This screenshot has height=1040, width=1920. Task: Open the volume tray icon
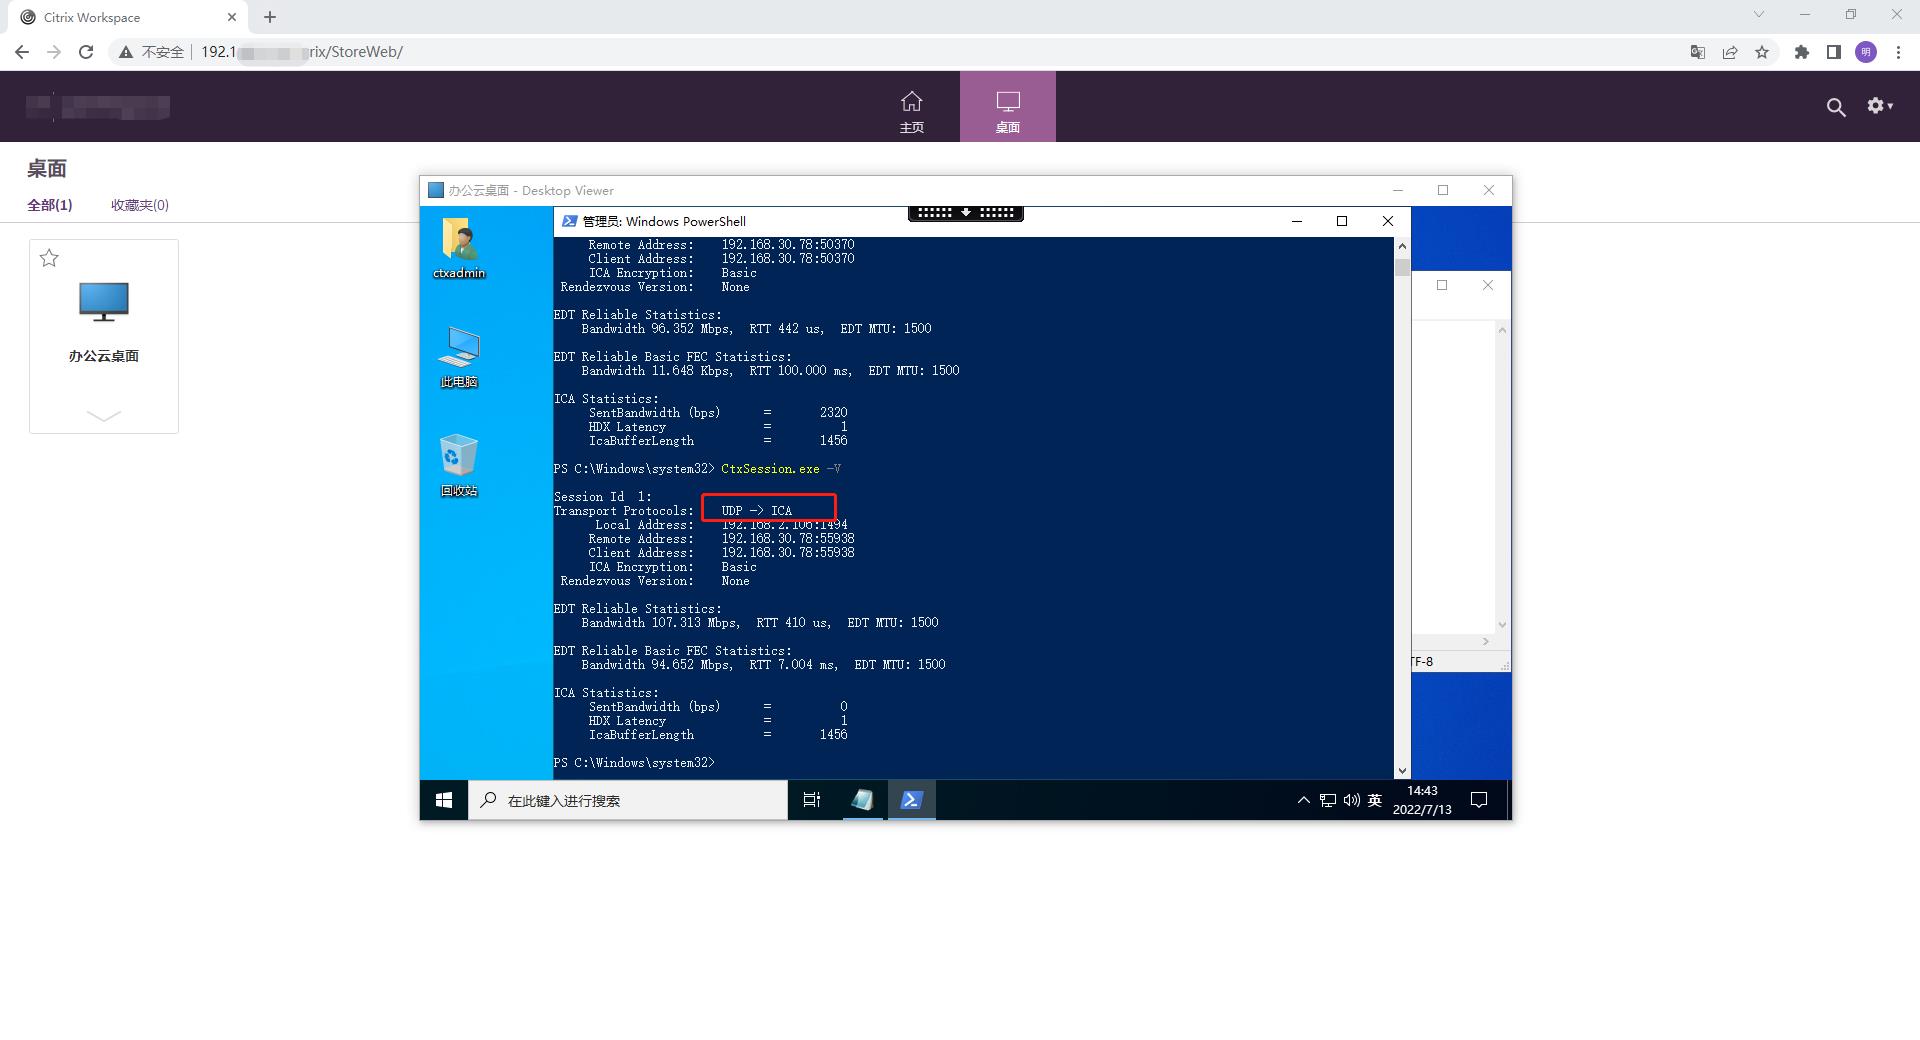[1352, 800]
